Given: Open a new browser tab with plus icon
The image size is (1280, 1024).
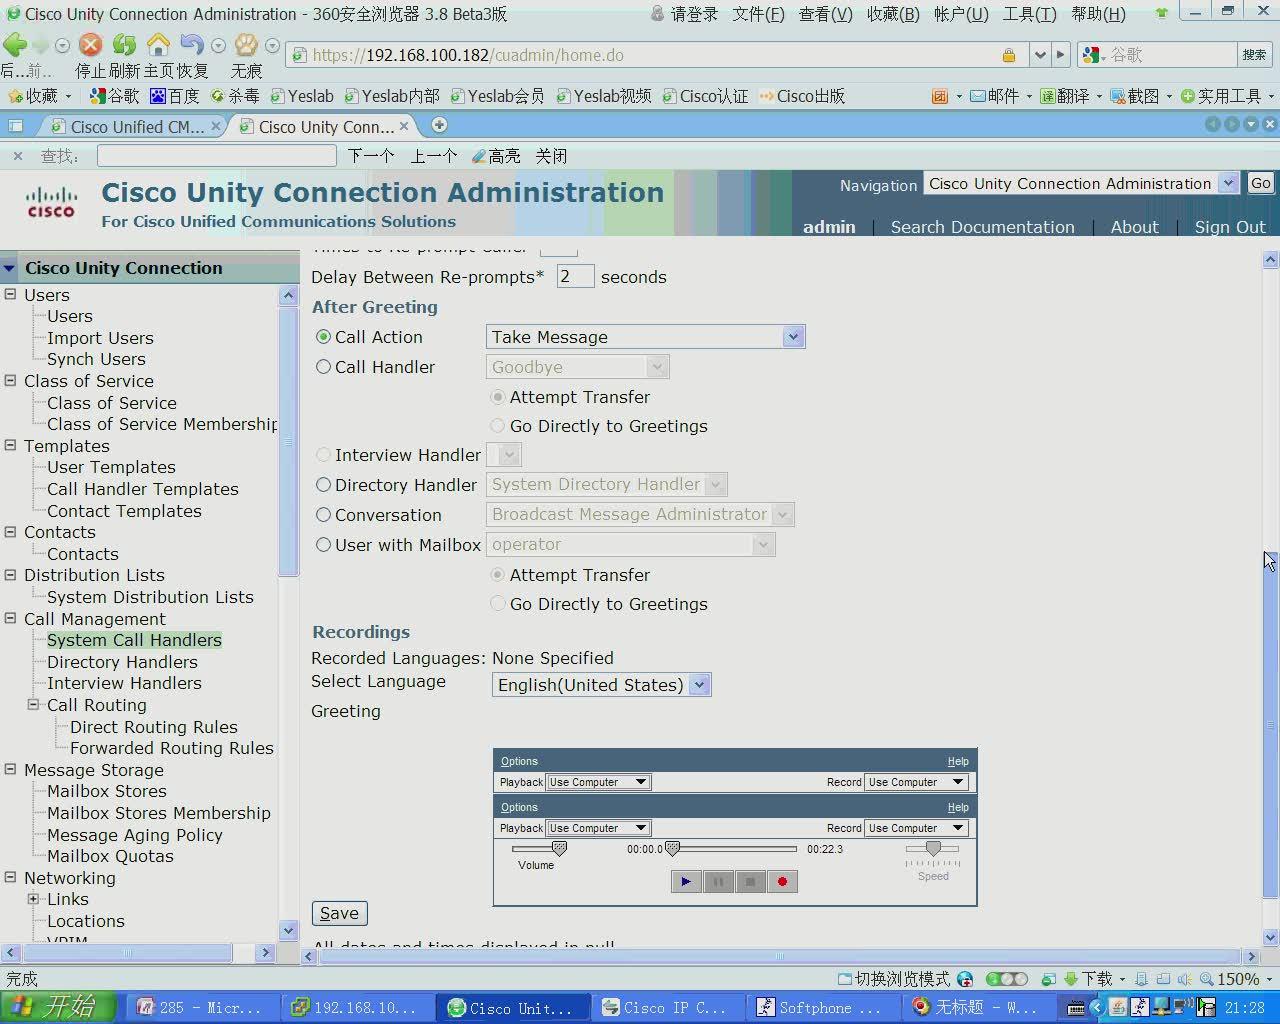Looking at the screenshot, I should tap(439, 125).
